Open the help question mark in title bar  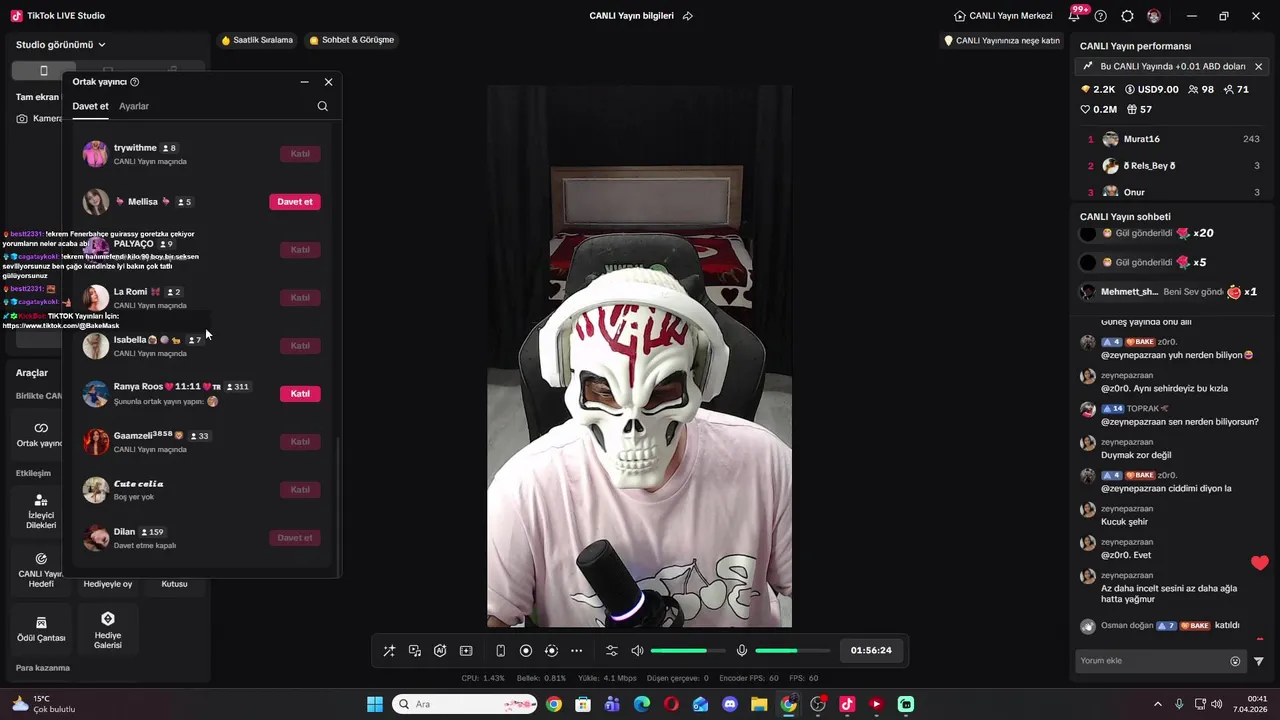tap(1101, 16)
